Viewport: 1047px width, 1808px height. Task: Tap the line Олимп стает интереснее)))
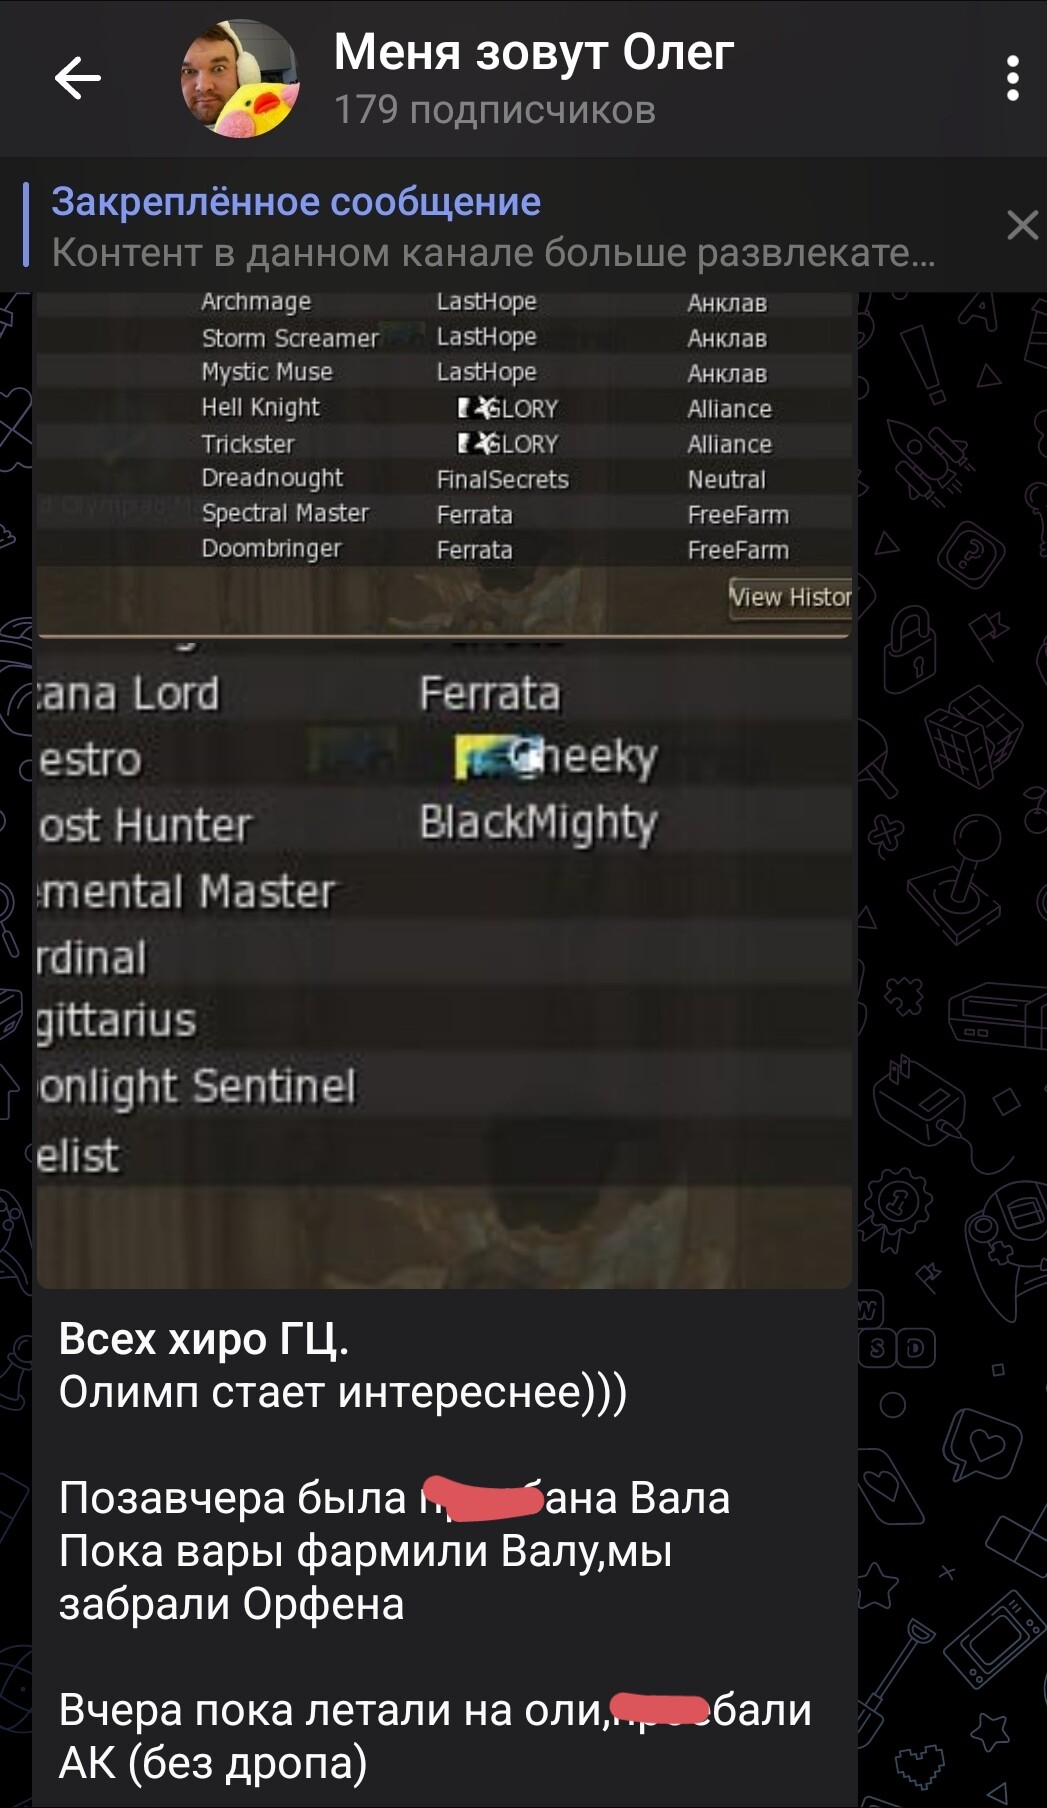[x=343, y=1391]
